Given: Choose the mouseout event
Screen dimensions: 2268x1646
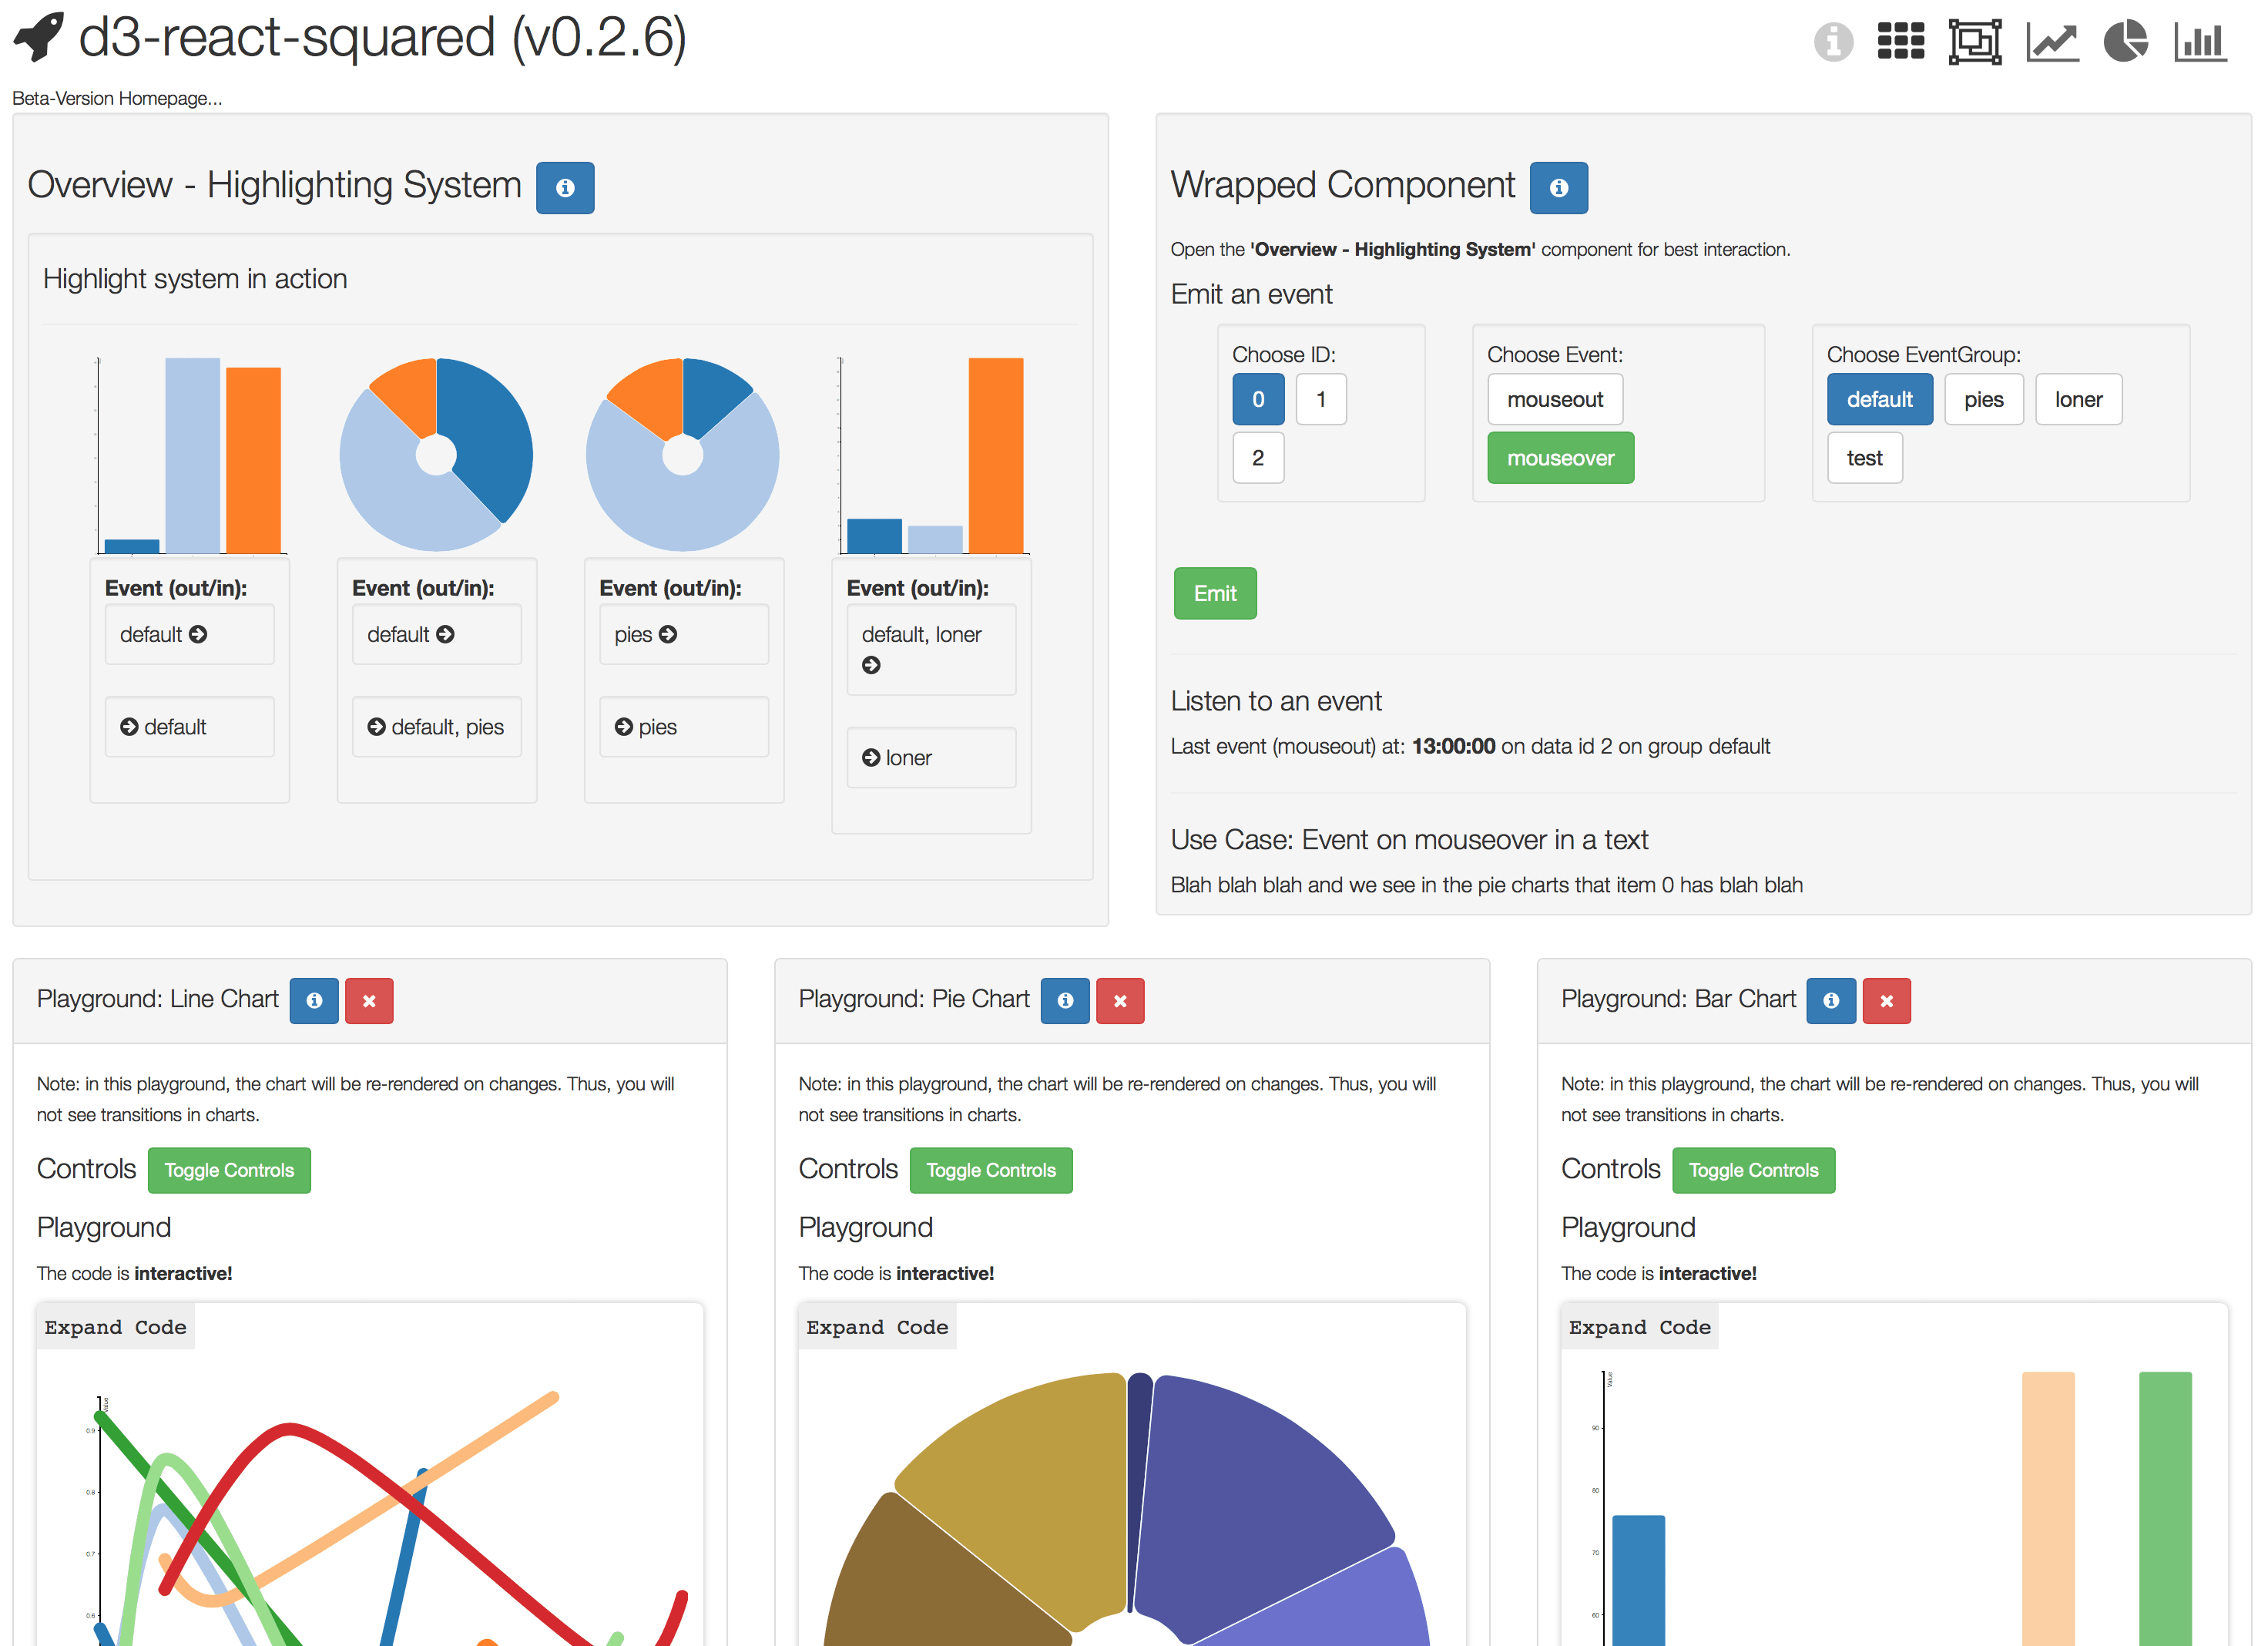Looking at the screenshot, I should (x=1555, y=399).
